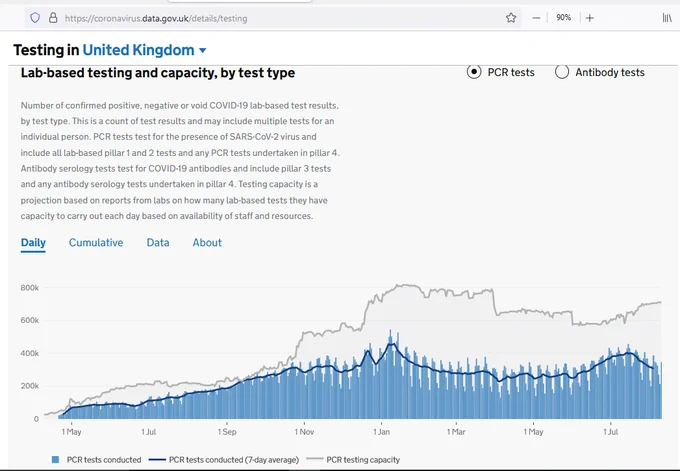Image resolution: width=680 pixels, height=471 pixels.
Task: Click the shield tracking protection icon
Action: [x=35, y=18]
